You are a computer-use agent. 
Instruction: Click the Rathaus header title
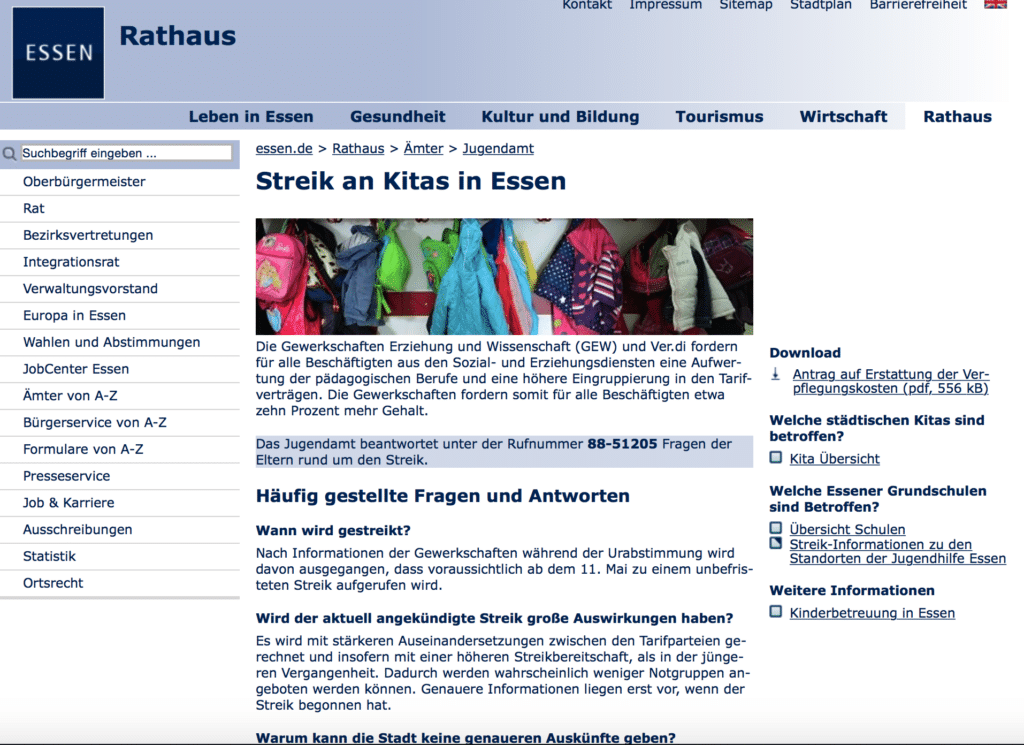pyautogui.click(x=178, y=36)
